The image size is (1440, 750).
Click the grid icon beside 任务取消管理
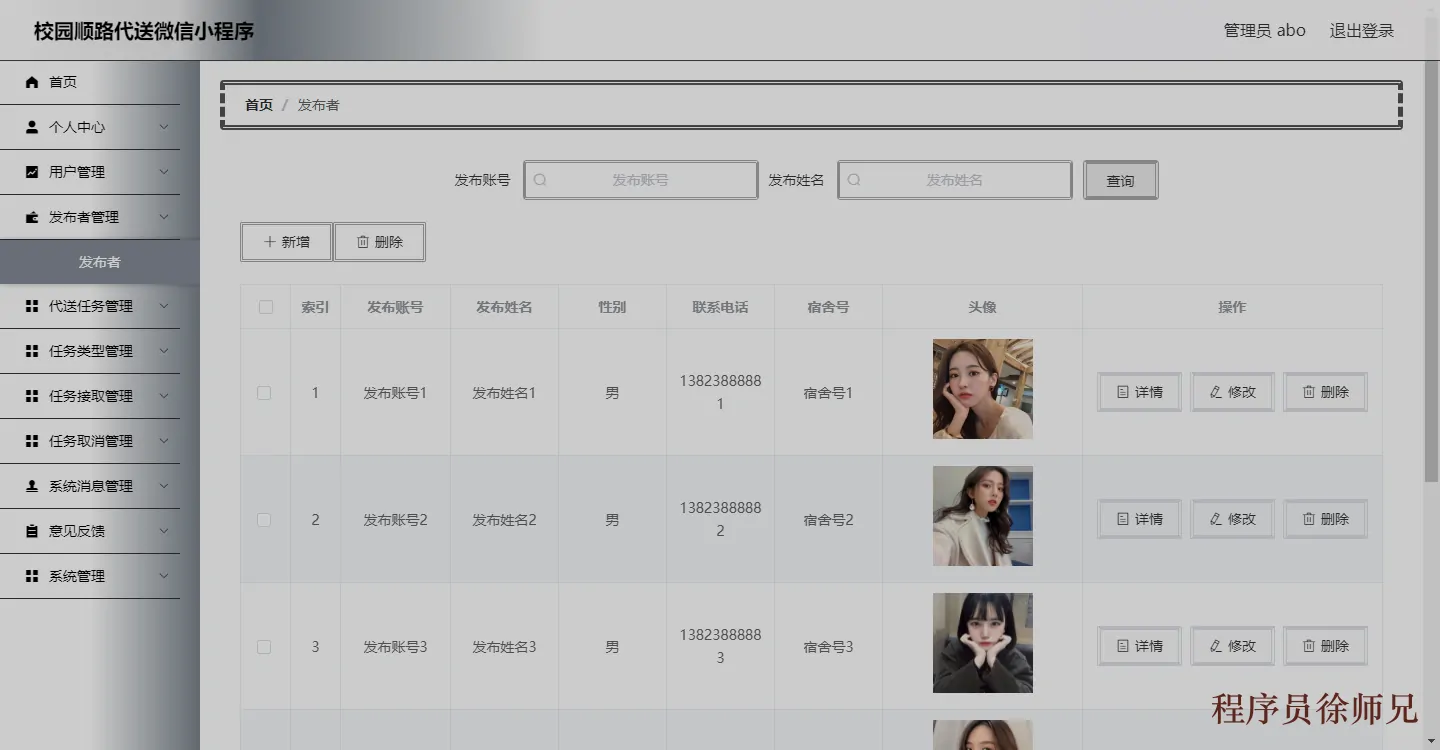tap(32, 441)
